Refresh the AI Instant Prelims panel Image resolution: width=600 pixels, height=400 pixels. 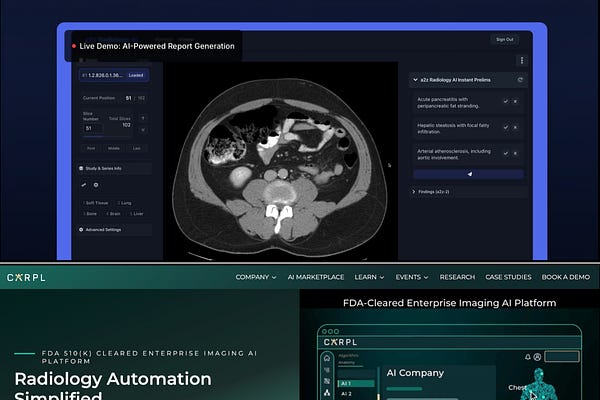[x=520, y=80]
